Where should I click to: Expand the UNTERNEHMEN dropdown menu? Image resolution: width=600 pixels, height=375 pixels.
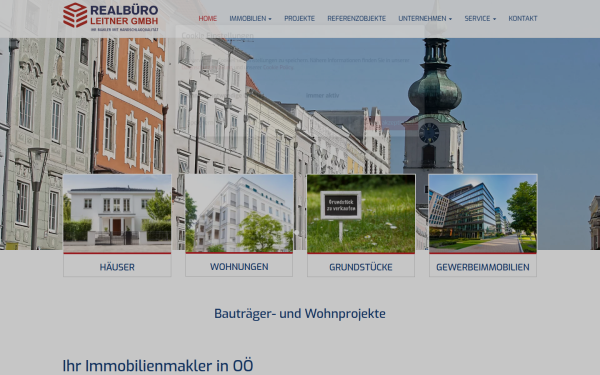[x=425, y=18]
